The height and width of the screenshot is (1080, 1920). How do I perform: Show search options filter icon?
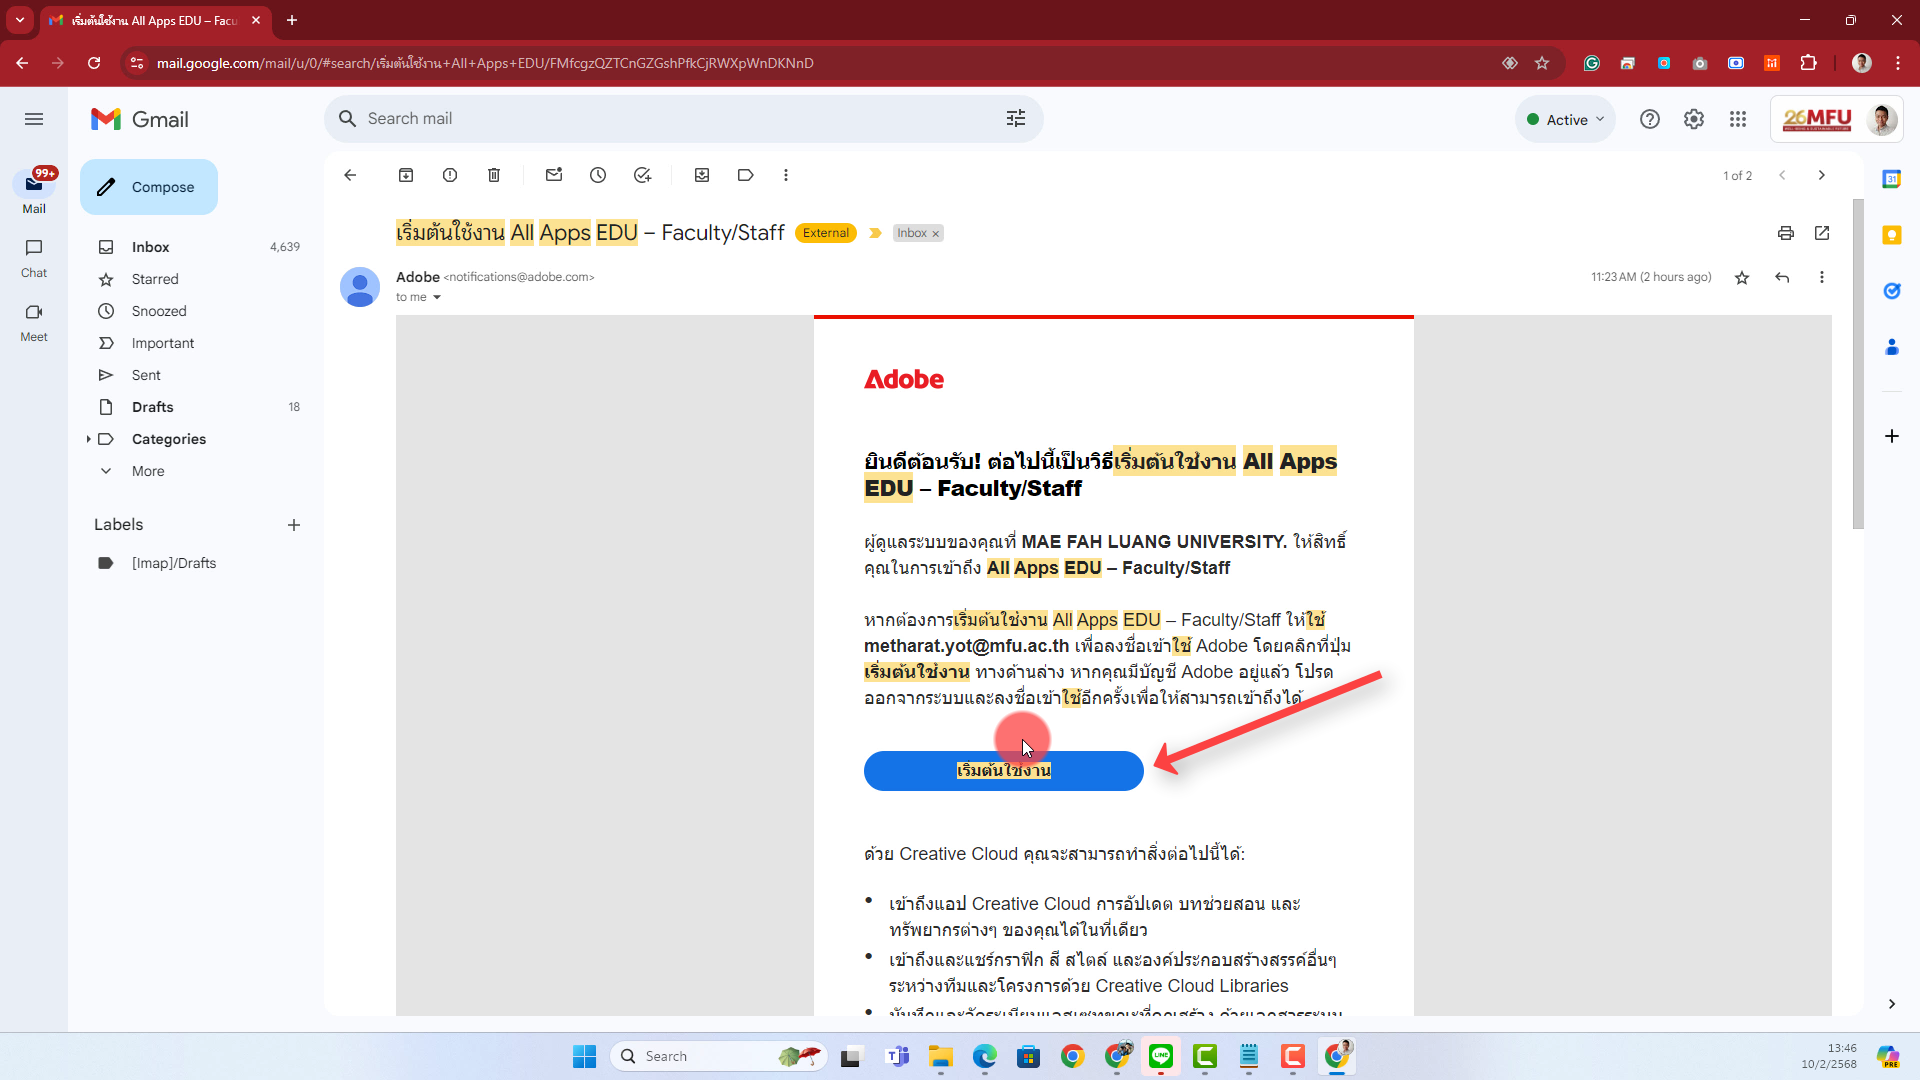coord(1016,119)
